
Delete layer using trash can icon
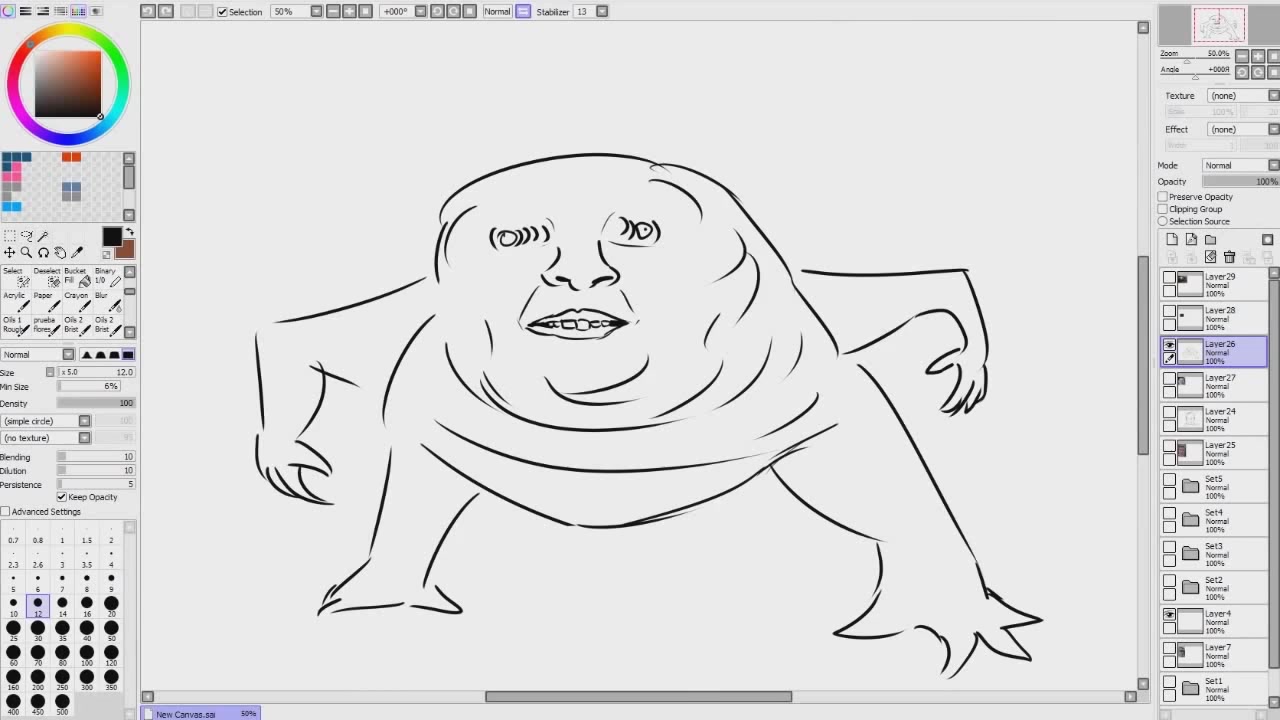point(1229,257)
